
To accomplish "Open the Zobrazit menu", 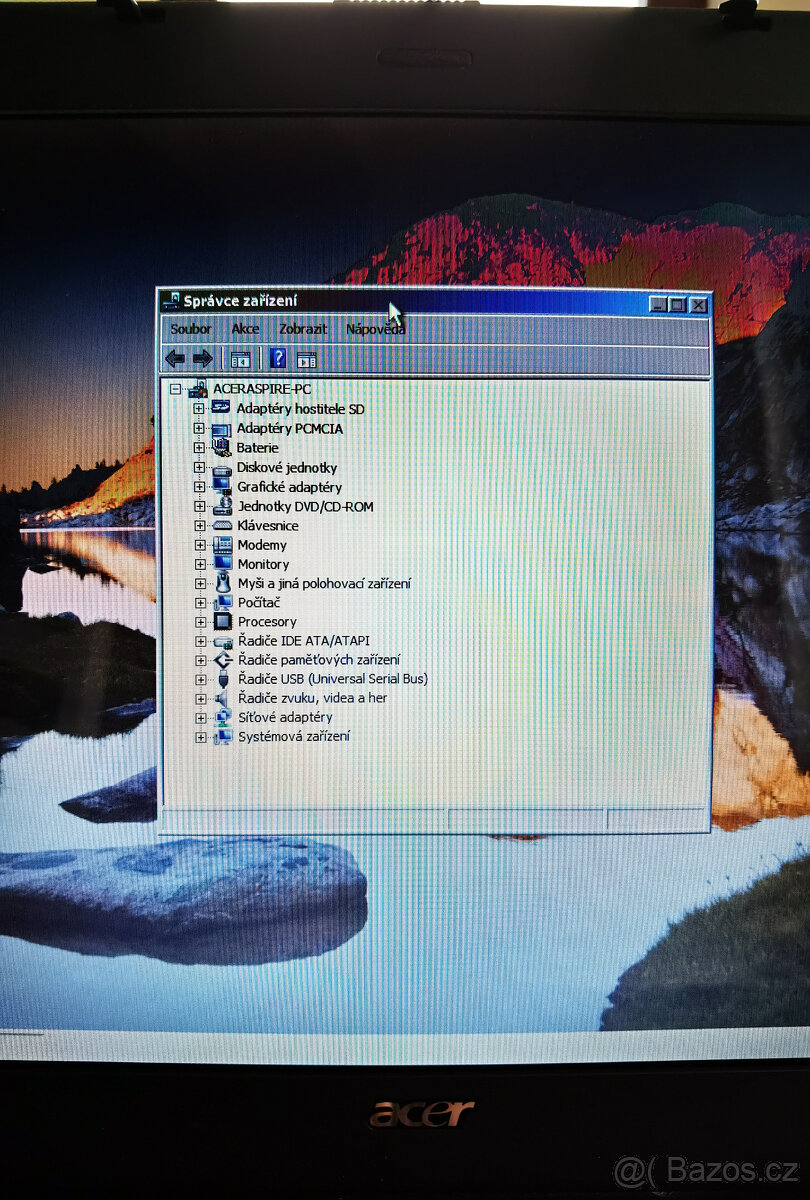I will click(302, 329).
